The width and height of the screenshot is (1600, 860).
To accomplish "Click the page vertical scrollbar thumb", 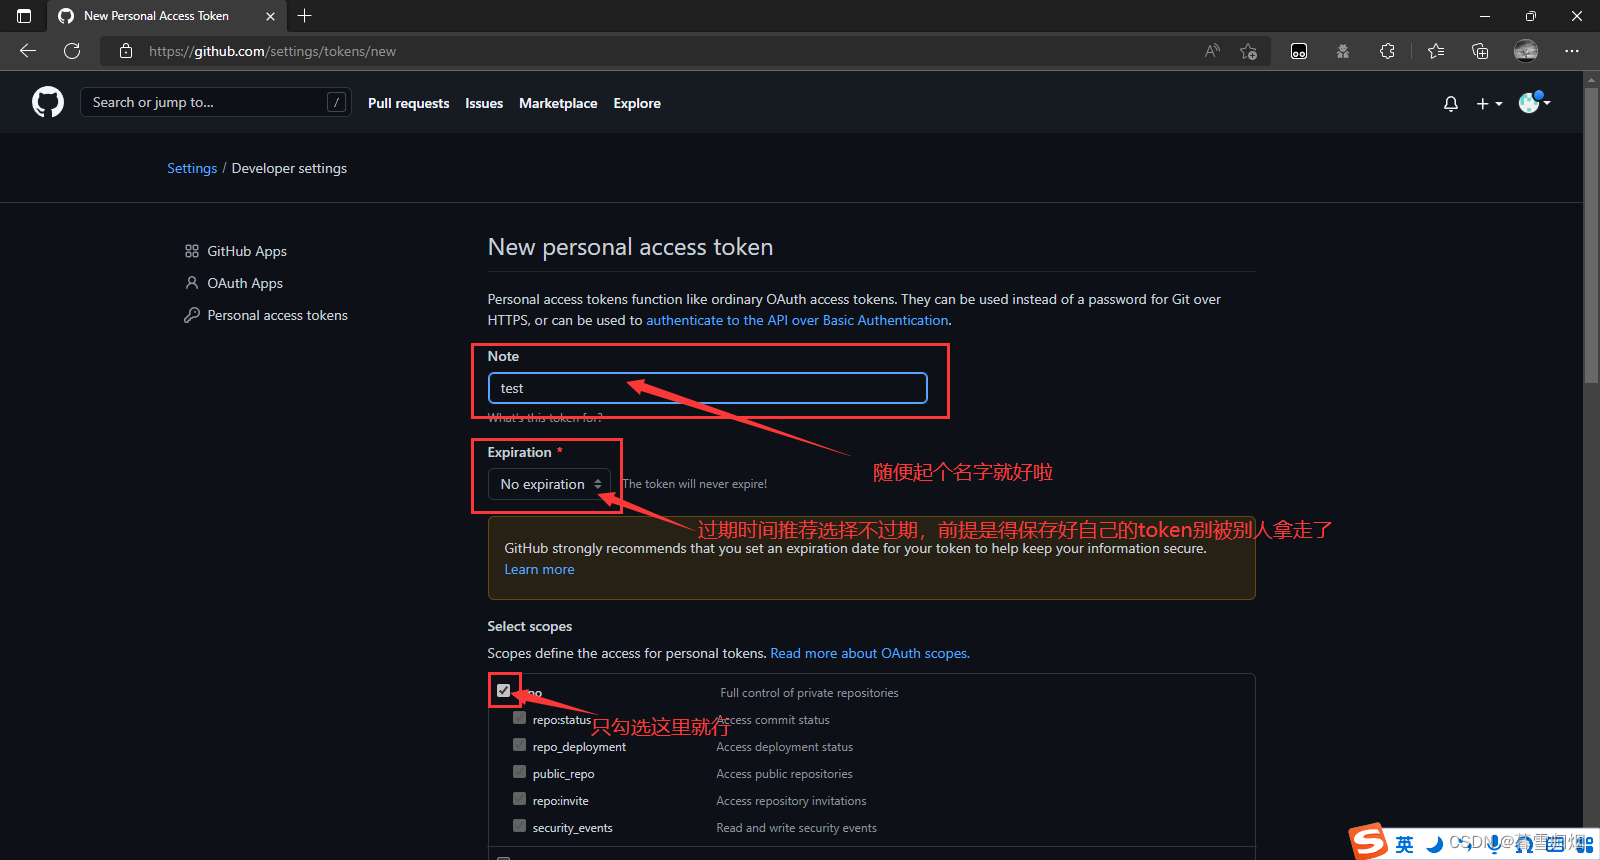I will 1591,235.
